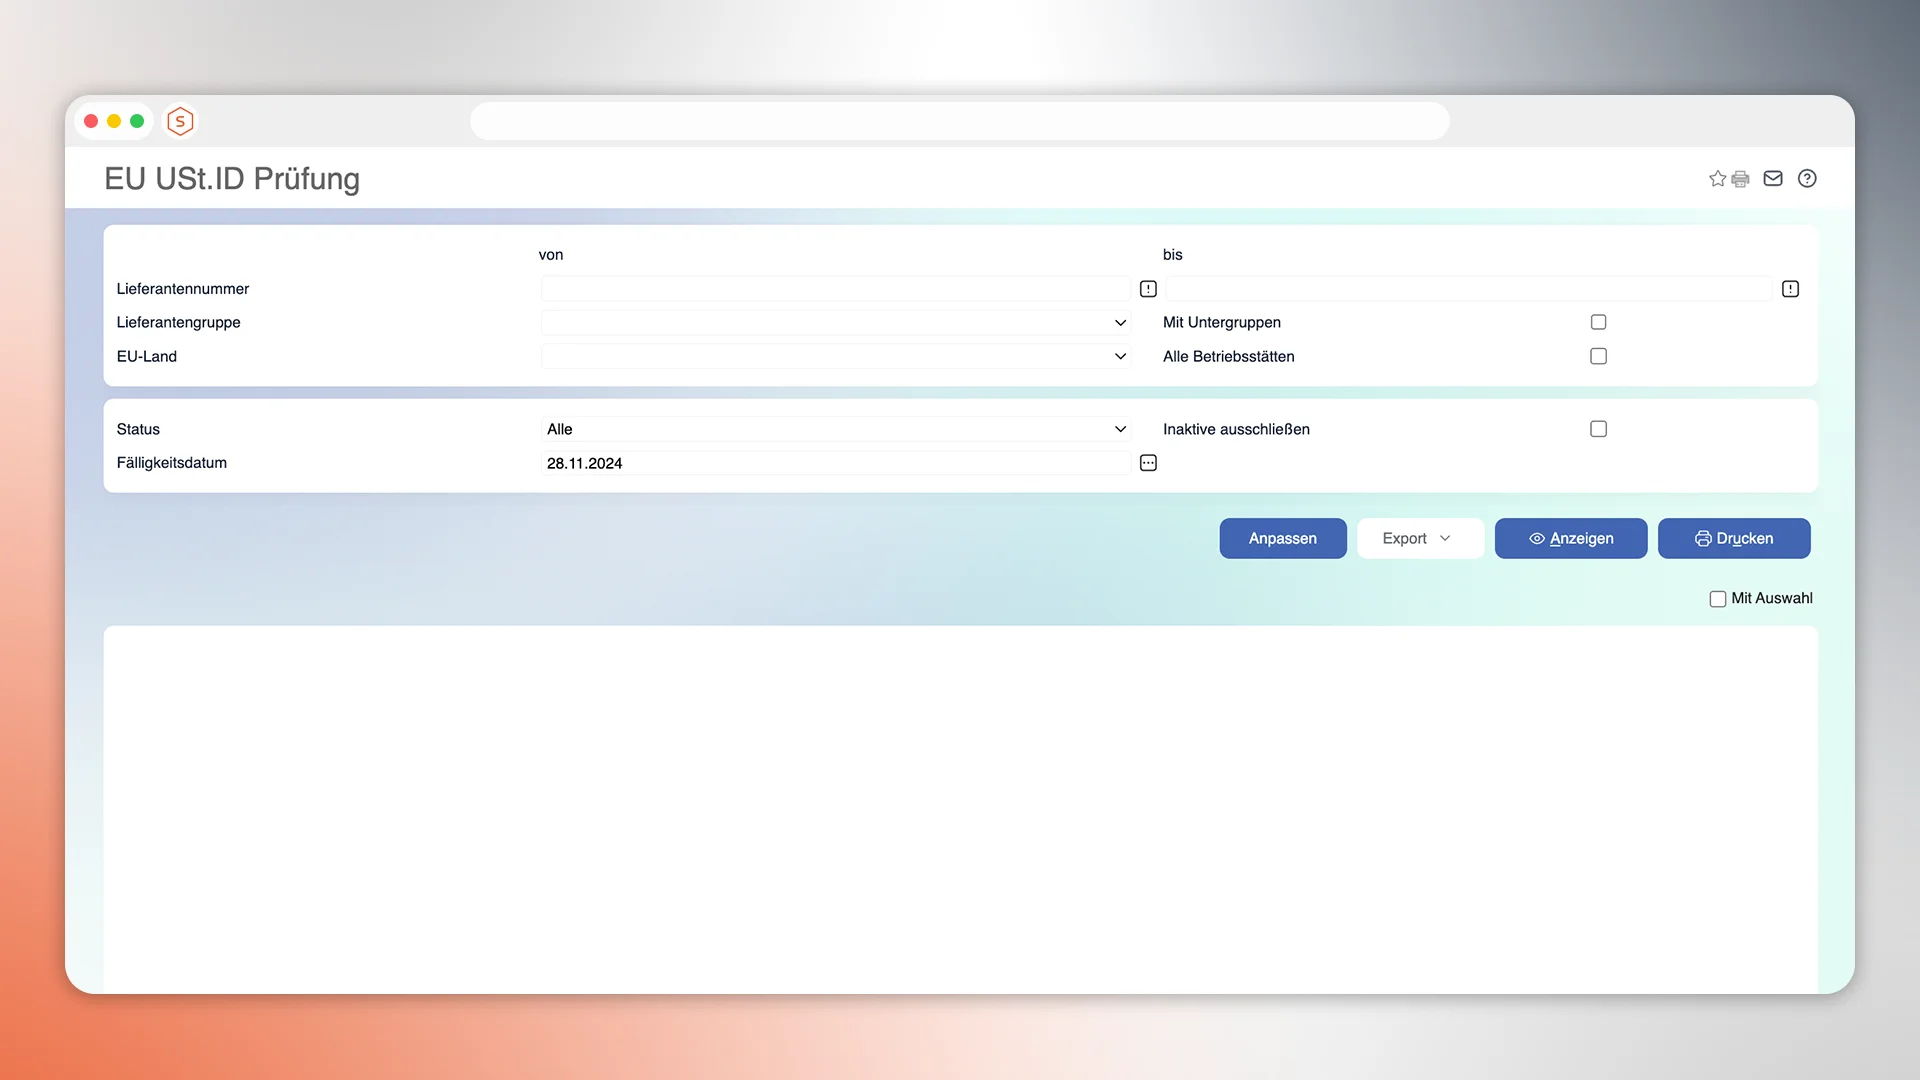Check Alle Betriebsstätten option

(x=1598, y=356)
